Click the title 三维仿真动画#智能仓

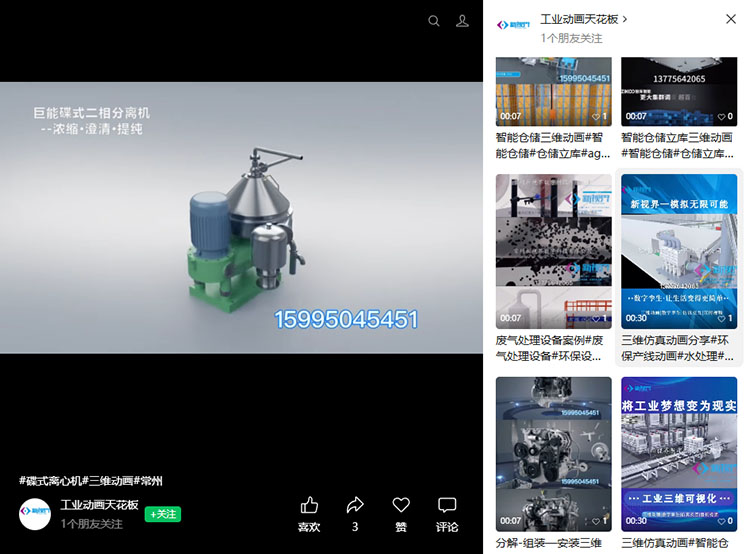click(x=675, y=543)
